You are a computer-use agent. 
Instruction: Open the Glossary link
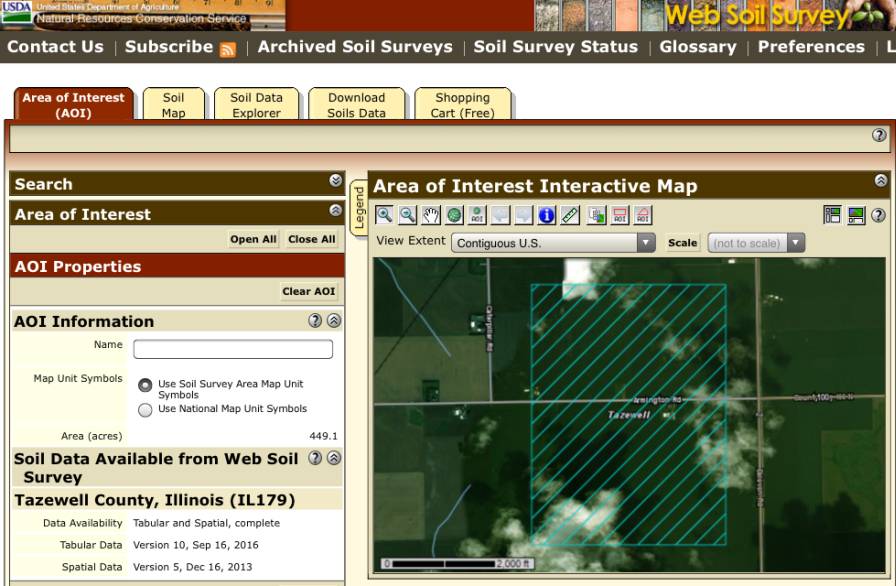(x=697, y=46)
